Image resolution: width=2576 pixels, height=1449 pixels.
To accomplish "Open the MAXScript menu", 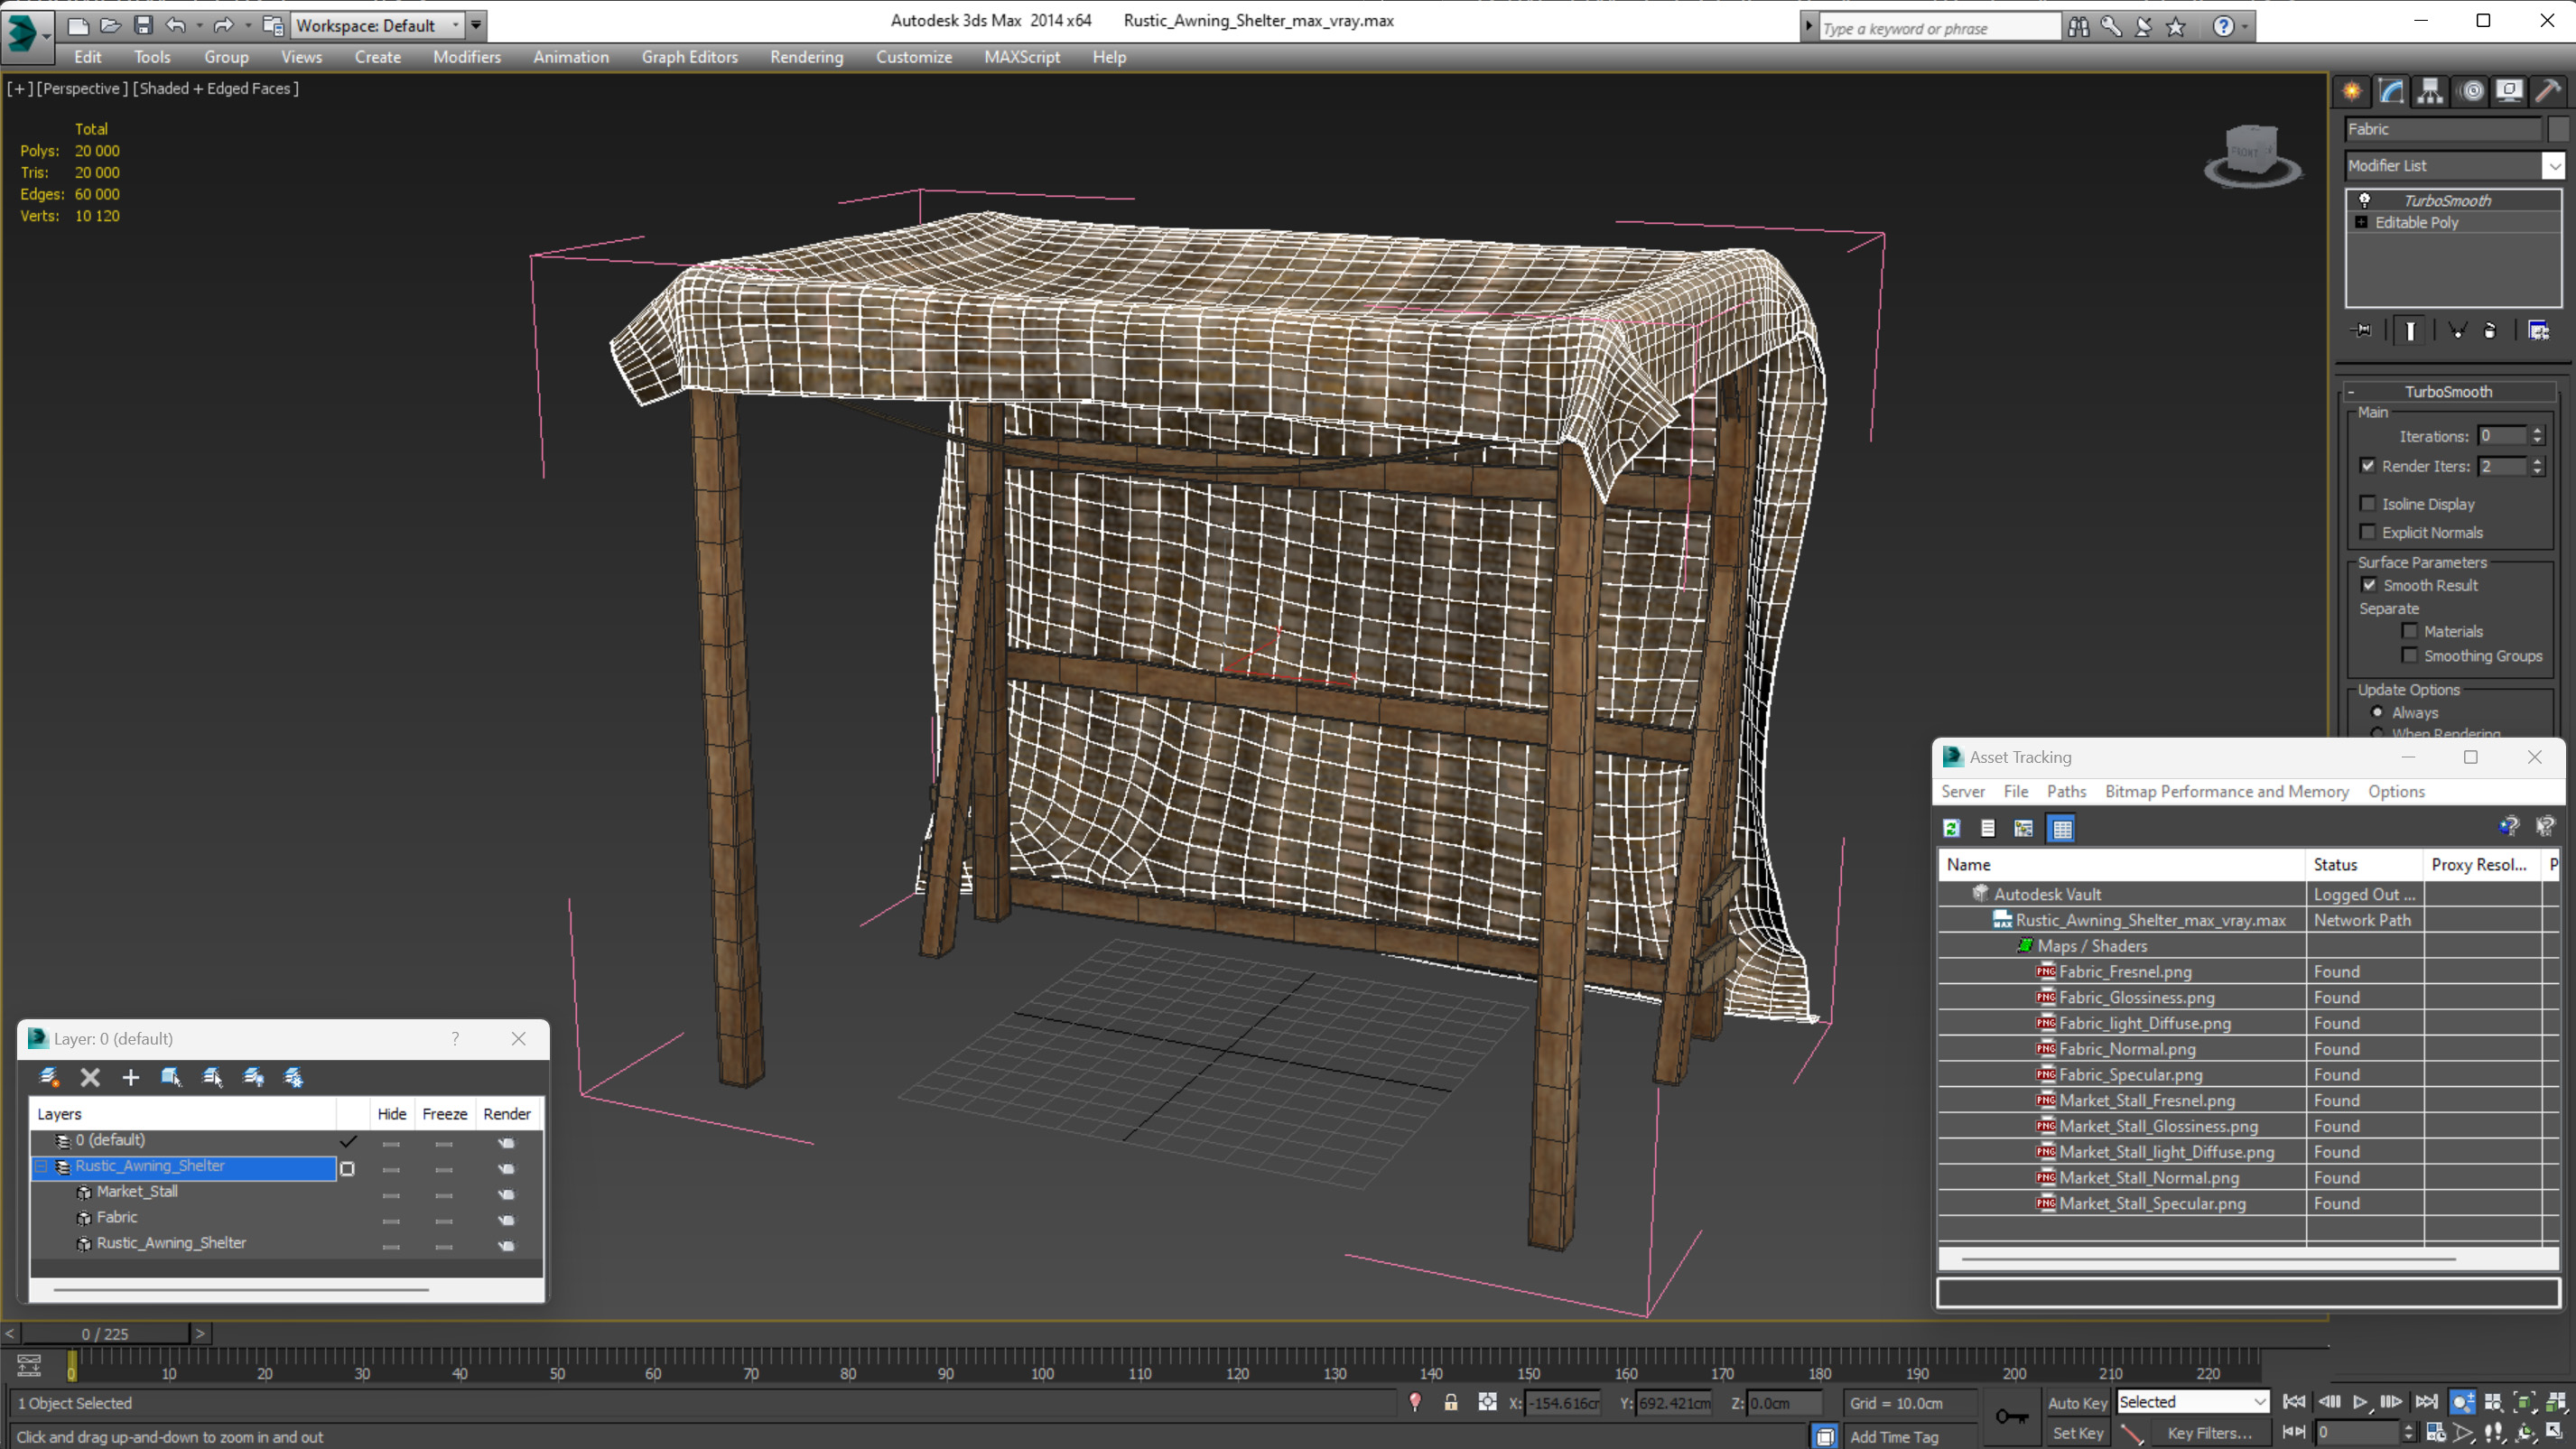I will coord(1021,57).
